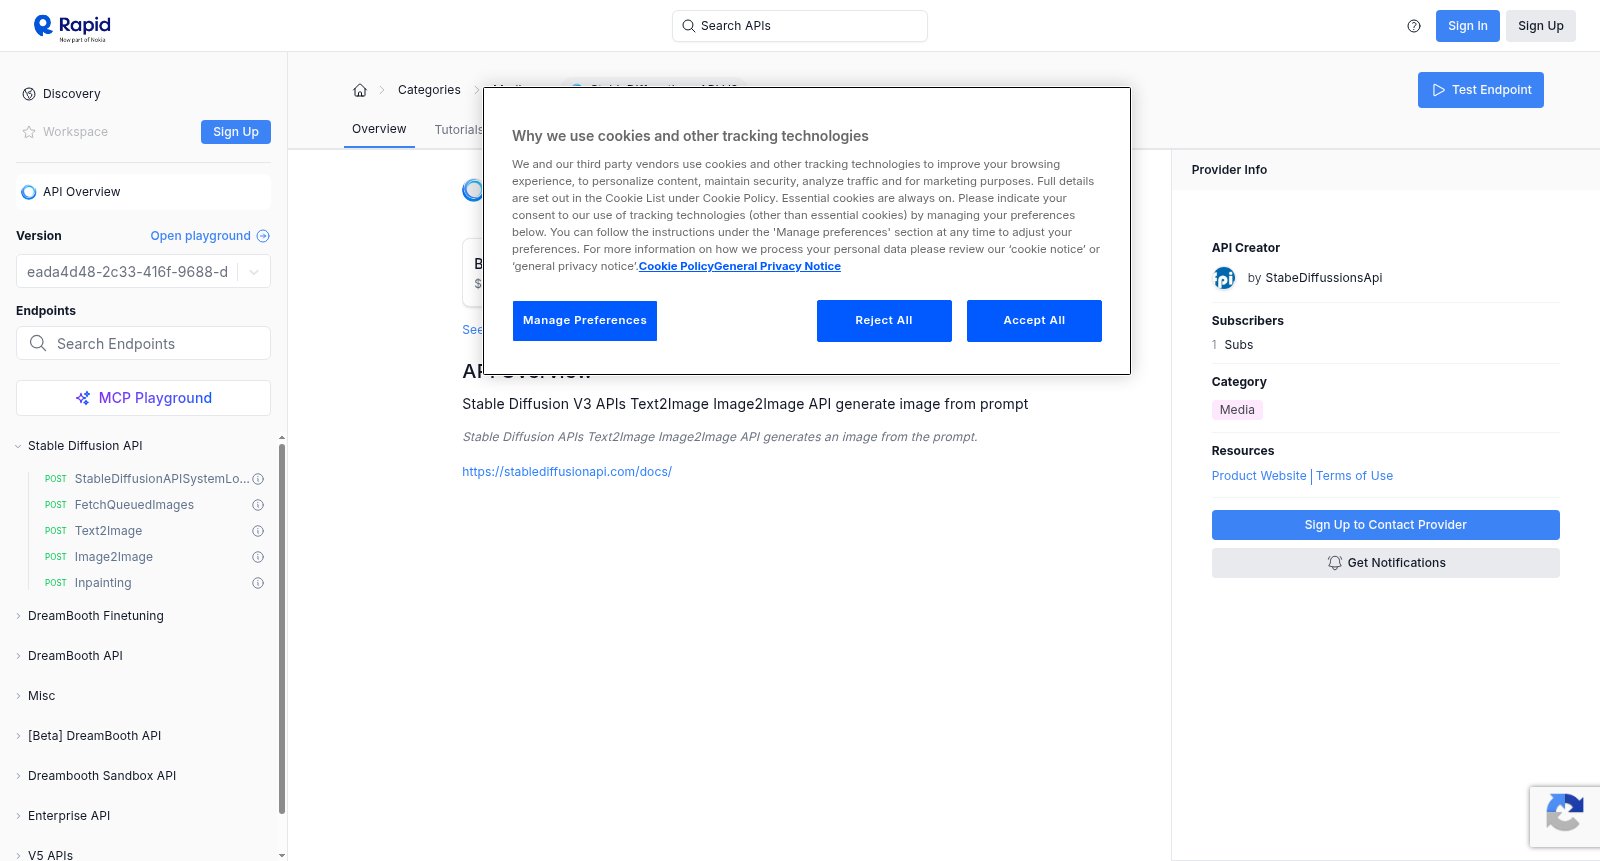Collapse the Stable Diffusion API group
1600x861 pixels.
(18, 446)
